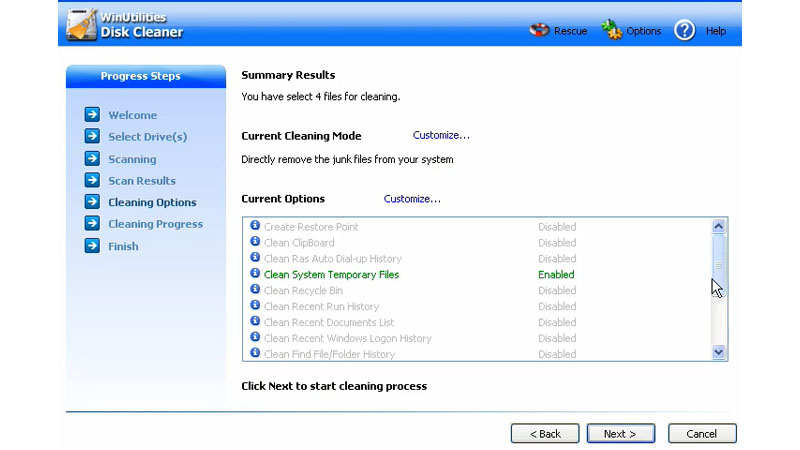Click info icon for Clean Recycle Bin
The image size is (800, 450).
(255, 289)
